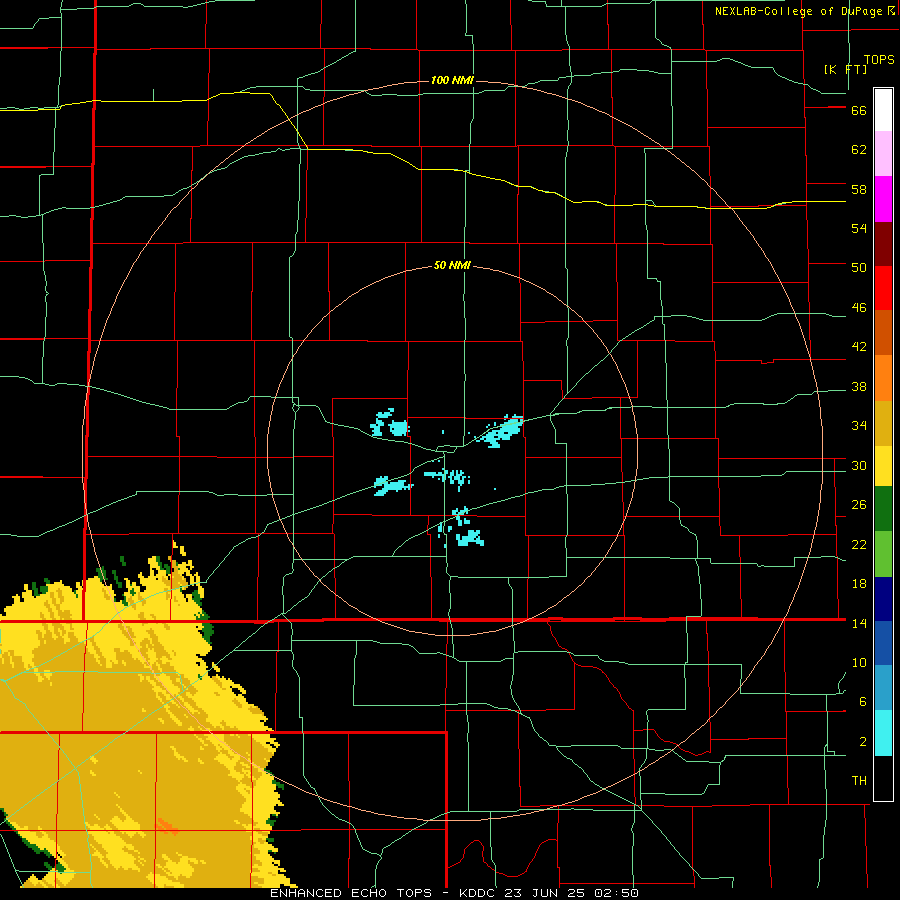Click the small orange patch in yellow echo
The image size is (900, 900).
point(167,825)
